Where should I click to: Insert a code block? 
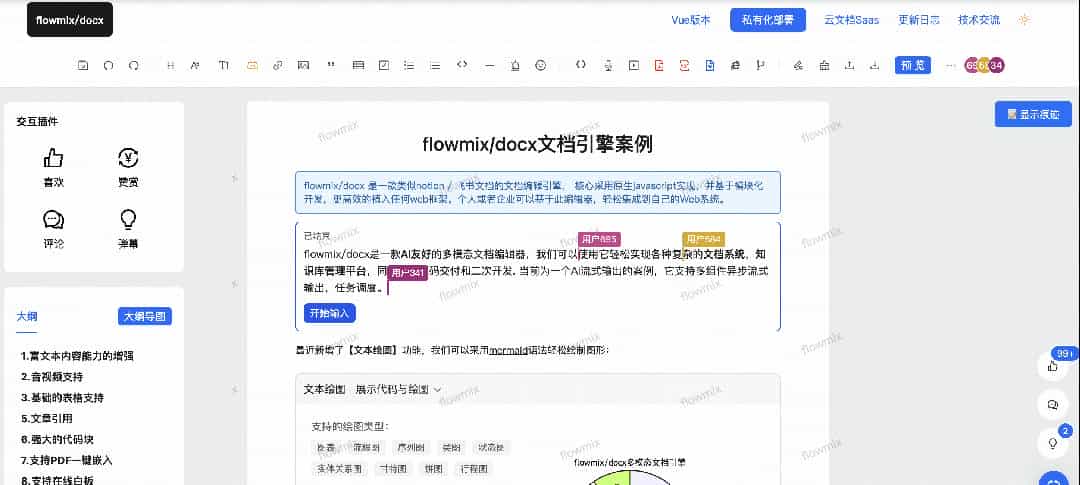pos(462,65)
